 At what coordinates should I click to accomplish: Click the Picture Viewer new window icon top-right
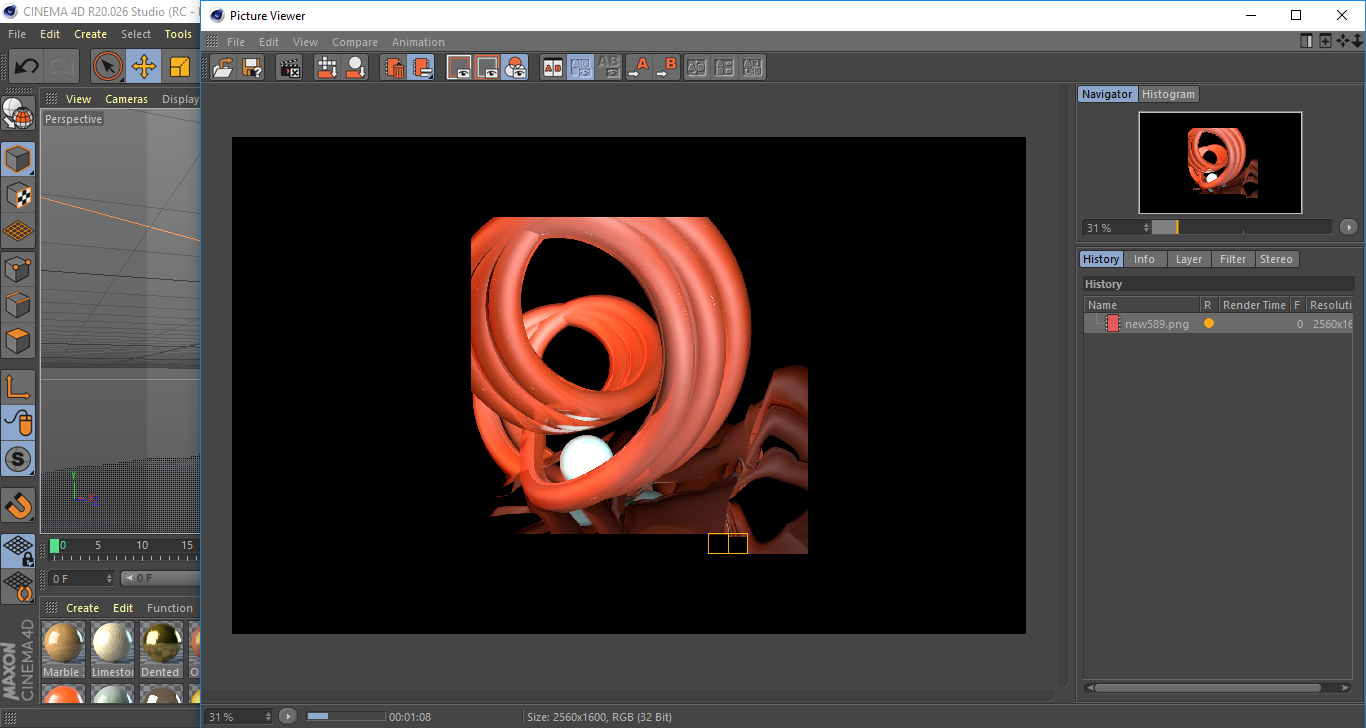tap(1325, 41)
